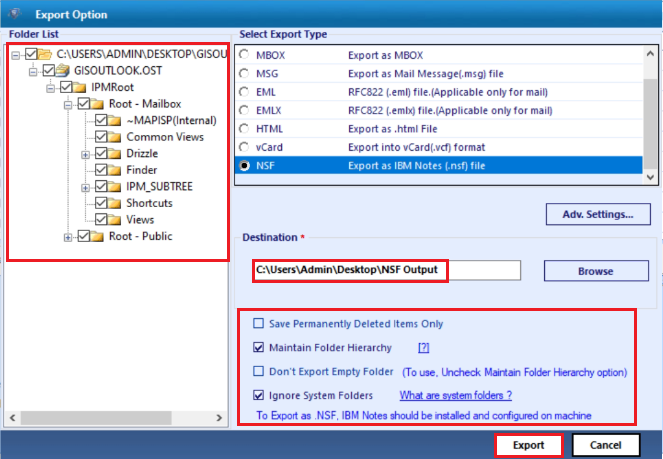Click the app logo icon in title bar
The height and width of the screenshot is (459, 663).
click(x=14, y=14)
